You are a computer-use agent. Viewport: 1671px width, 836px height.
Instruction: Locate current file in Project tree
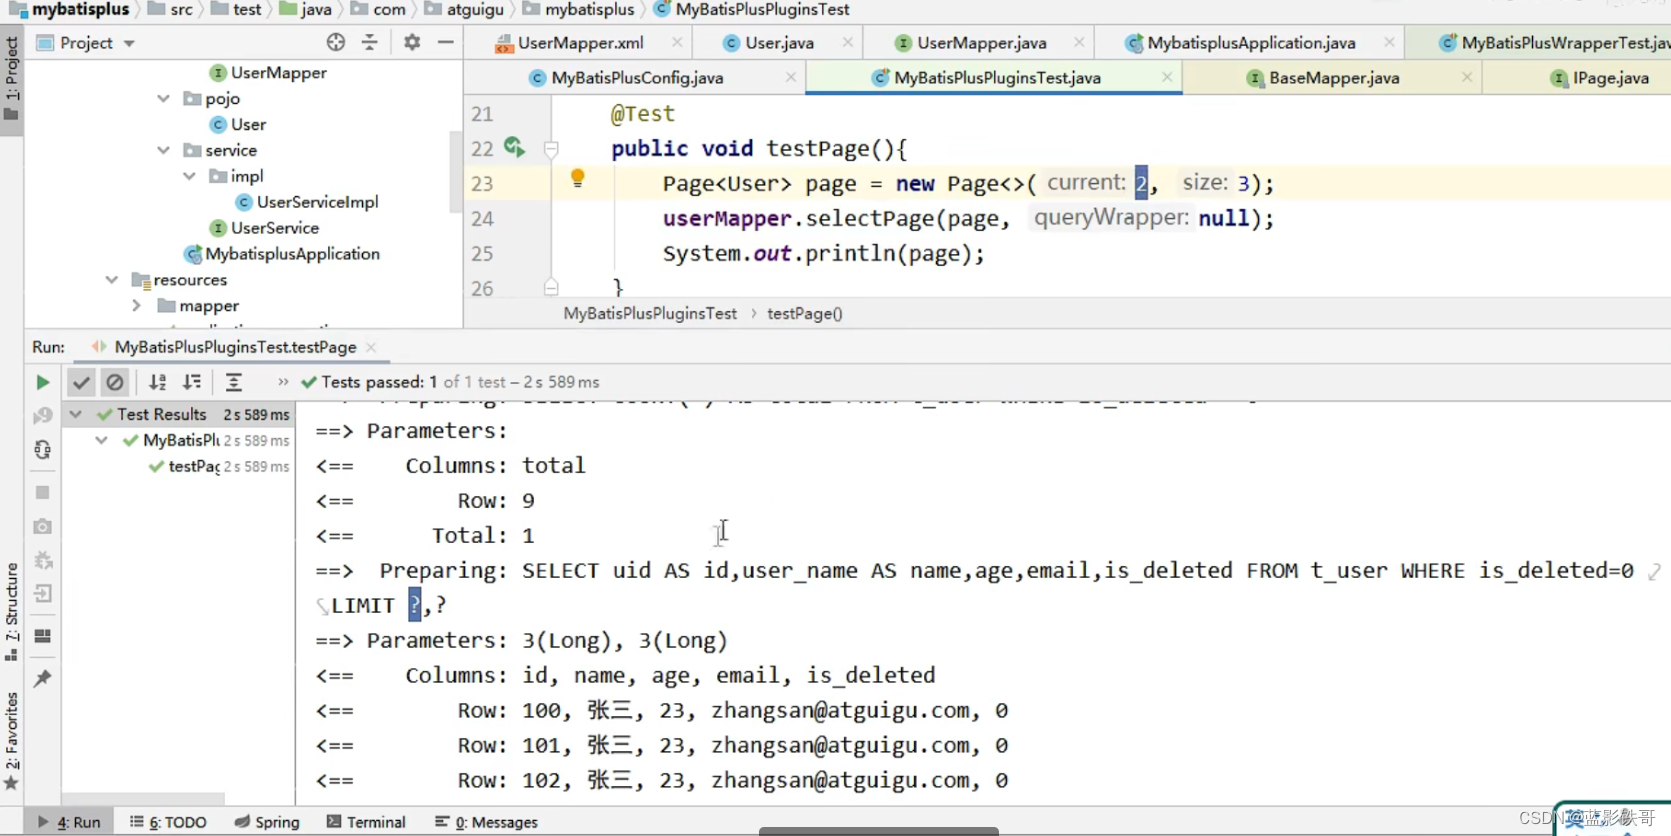click(336, 42)
